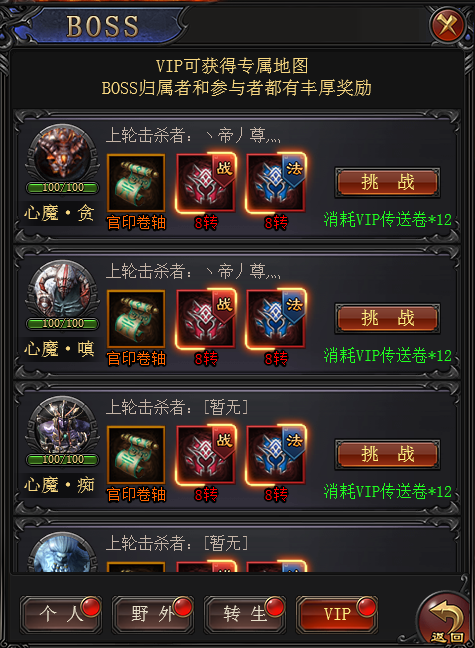This screenshot has width=475, height=648.
Task: Select the 官印卷轴 scroll reward for 心魔·贪
Action: pos(136,183)
